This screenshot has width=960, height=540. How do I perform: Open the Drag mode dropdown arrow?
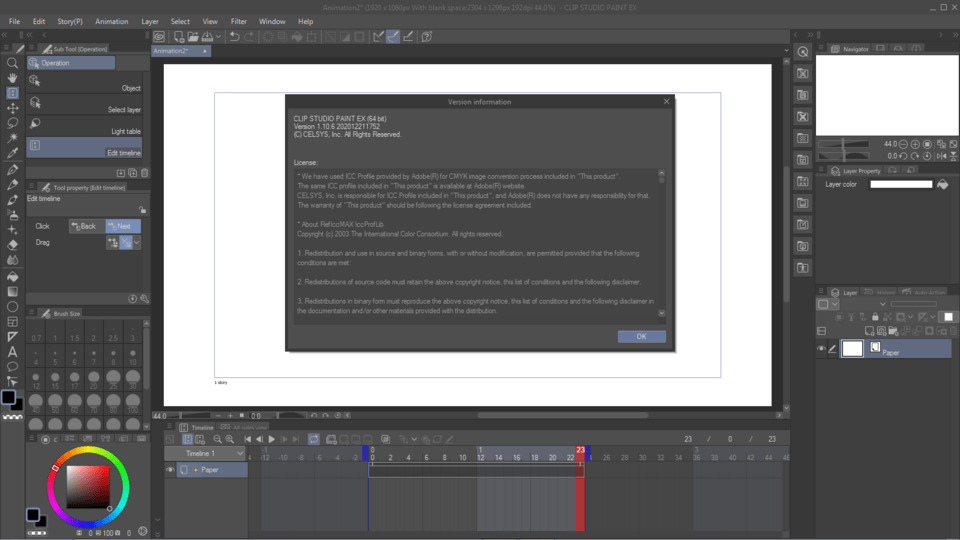[137, 243]
